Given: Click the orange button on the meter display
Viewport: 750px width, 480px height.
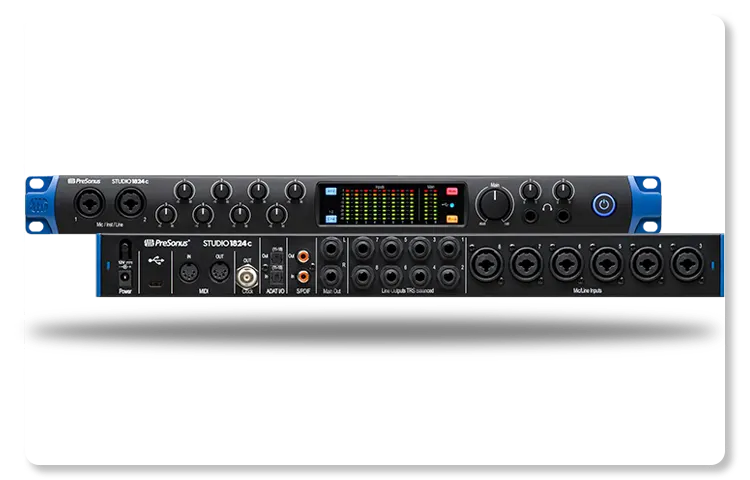Looking at the screenshot, I should 452,219.
